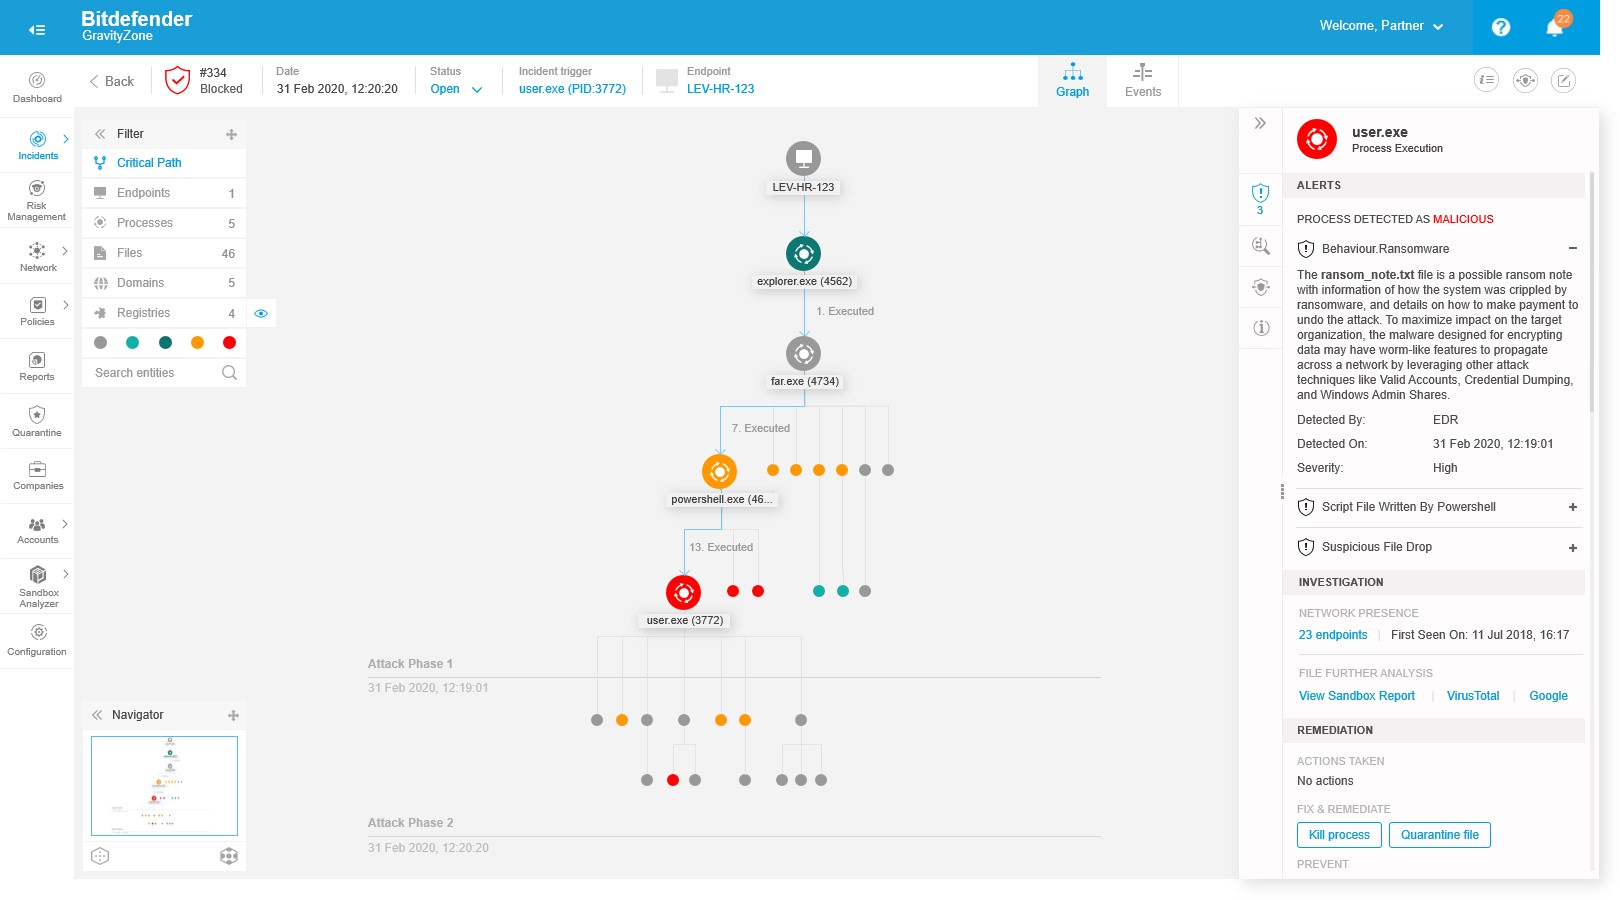
Task: Toggle the orange severity filter dot
Action: point(197,343)
